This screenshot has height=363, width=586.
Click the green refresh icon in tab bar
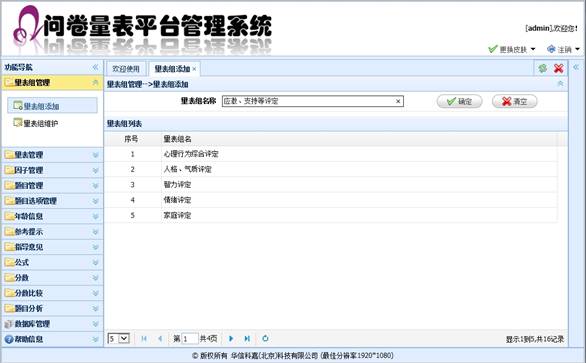[543, 68]
